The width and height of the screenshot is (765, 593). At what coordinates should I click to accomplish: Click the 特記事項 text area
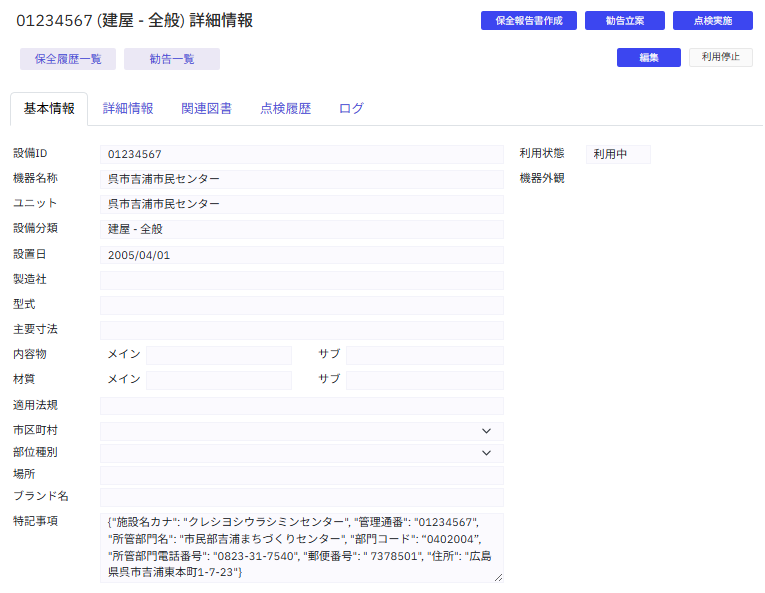[x=302, y=548]
